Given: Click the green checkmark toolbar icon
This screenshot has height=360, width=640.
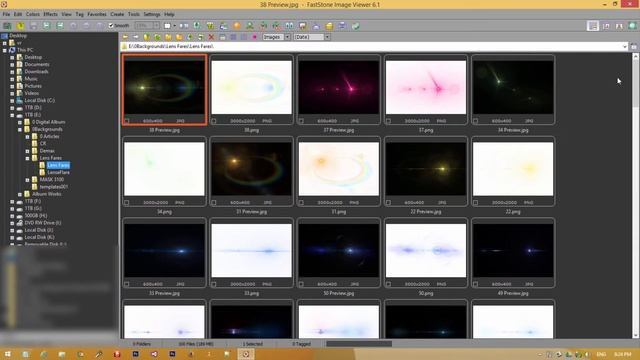Looking at the screenshot, I should click(356, 26).
